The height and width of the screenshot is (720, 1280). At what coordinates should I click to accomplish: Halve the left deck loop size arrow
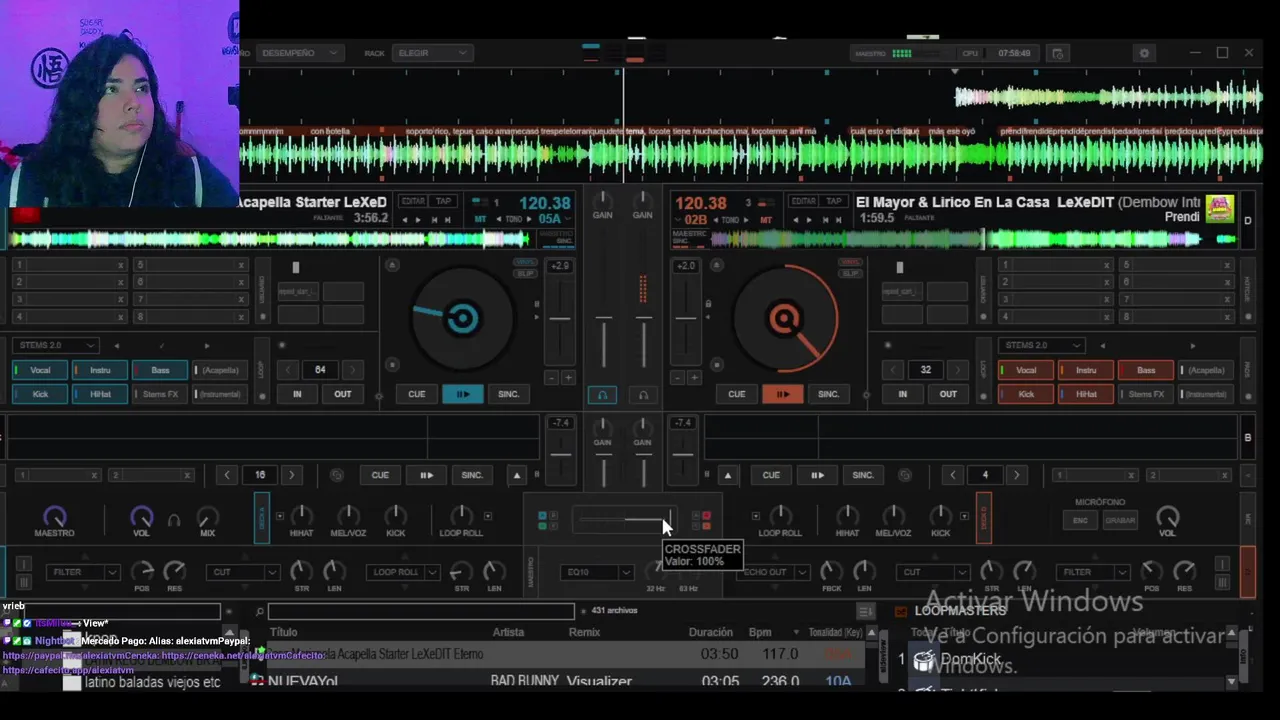[289, 370]
